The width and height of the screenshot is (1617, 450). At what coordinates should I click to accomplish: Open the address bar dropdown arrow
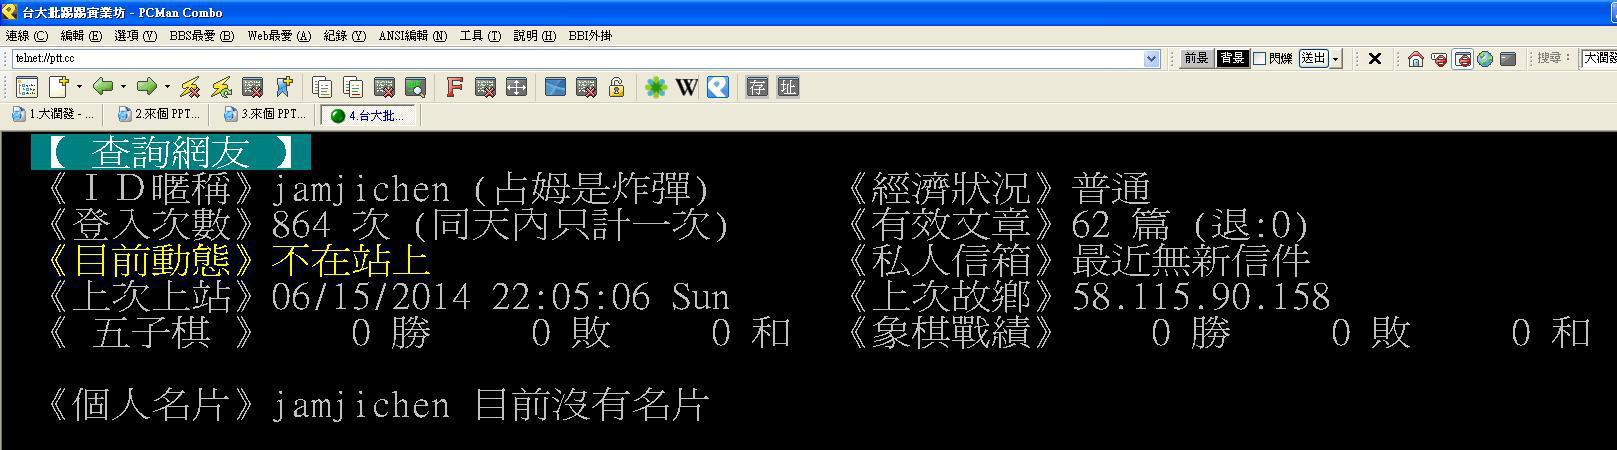pos(1151,59)
